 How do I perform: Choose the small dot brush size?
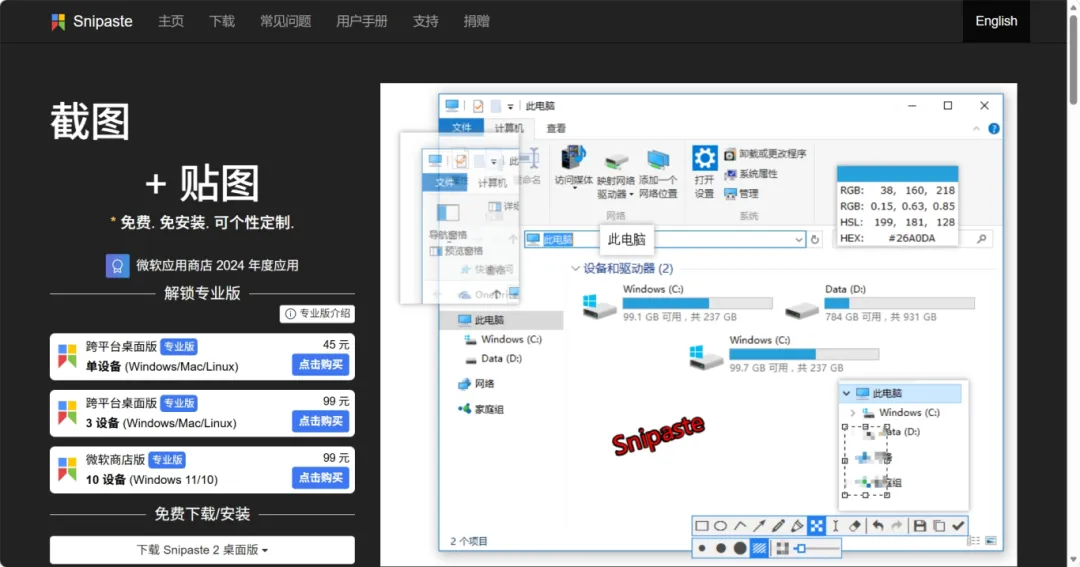coord(702,548)
